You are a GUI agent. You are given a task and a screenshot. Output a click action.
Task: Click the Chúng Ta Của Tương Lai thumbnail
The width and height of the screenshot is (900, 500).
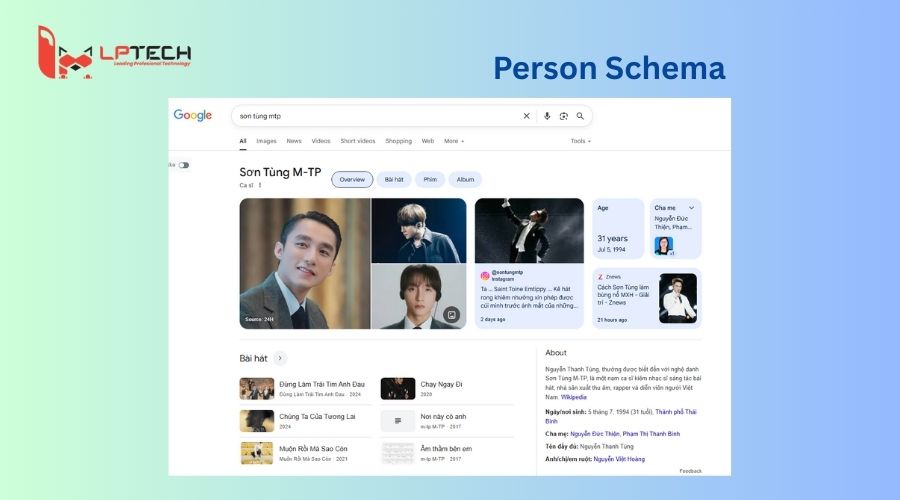coord(257,421)
